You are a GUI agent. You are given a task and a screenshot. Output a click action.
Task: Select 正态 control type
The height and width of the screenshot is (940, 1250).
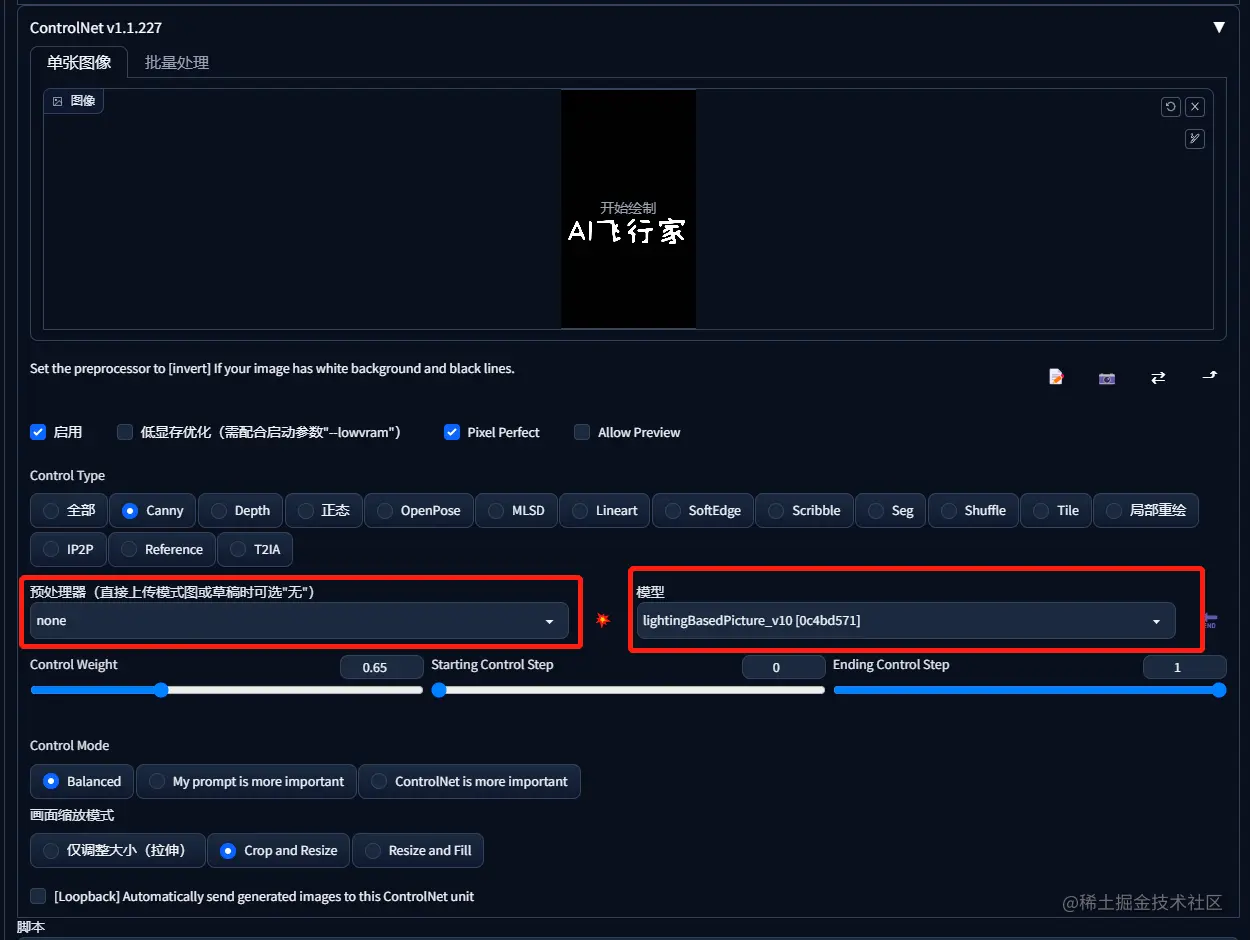pos(323,510)
